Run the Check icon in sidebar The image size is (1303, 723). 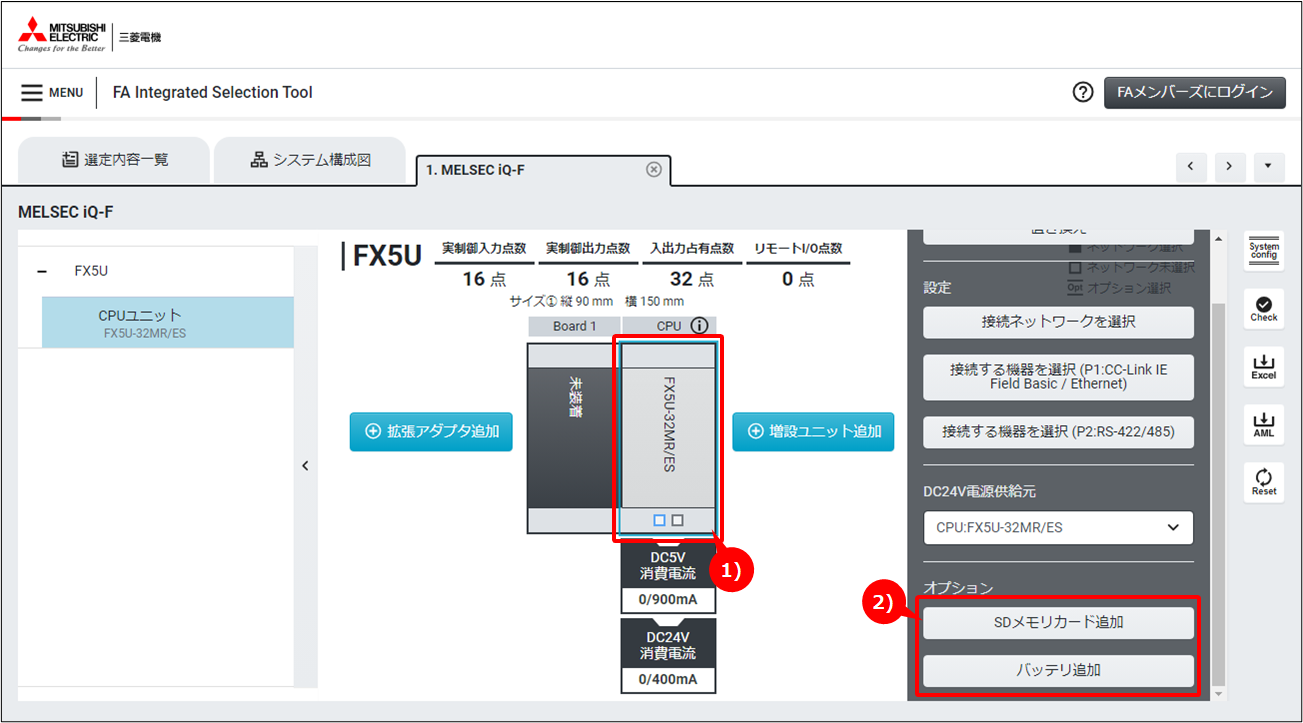click(x=1264, y=308)
